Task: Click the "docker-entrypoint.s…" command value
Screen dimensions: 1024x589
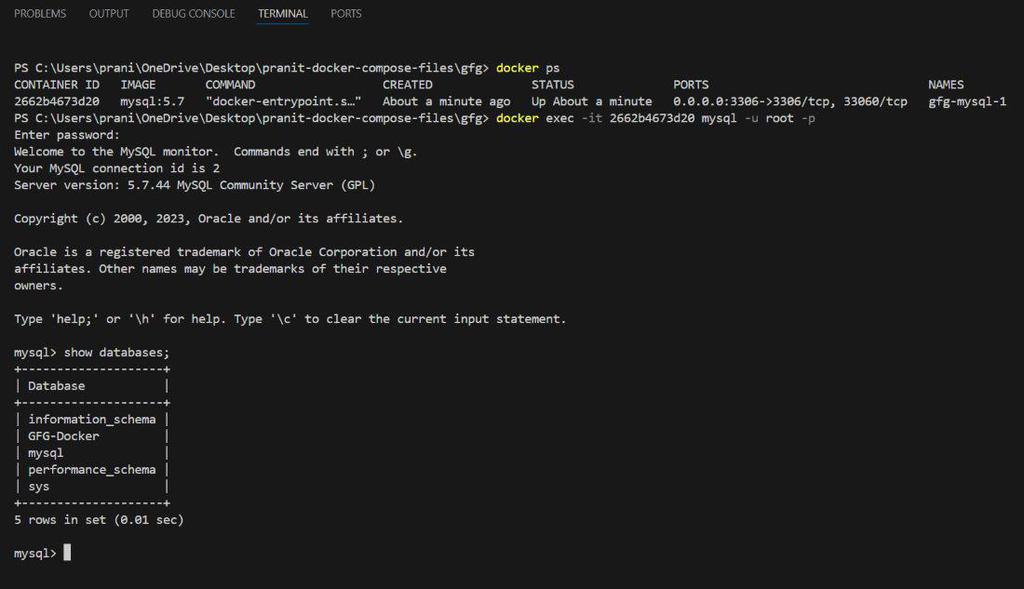Action: click(x=283, y=101)
